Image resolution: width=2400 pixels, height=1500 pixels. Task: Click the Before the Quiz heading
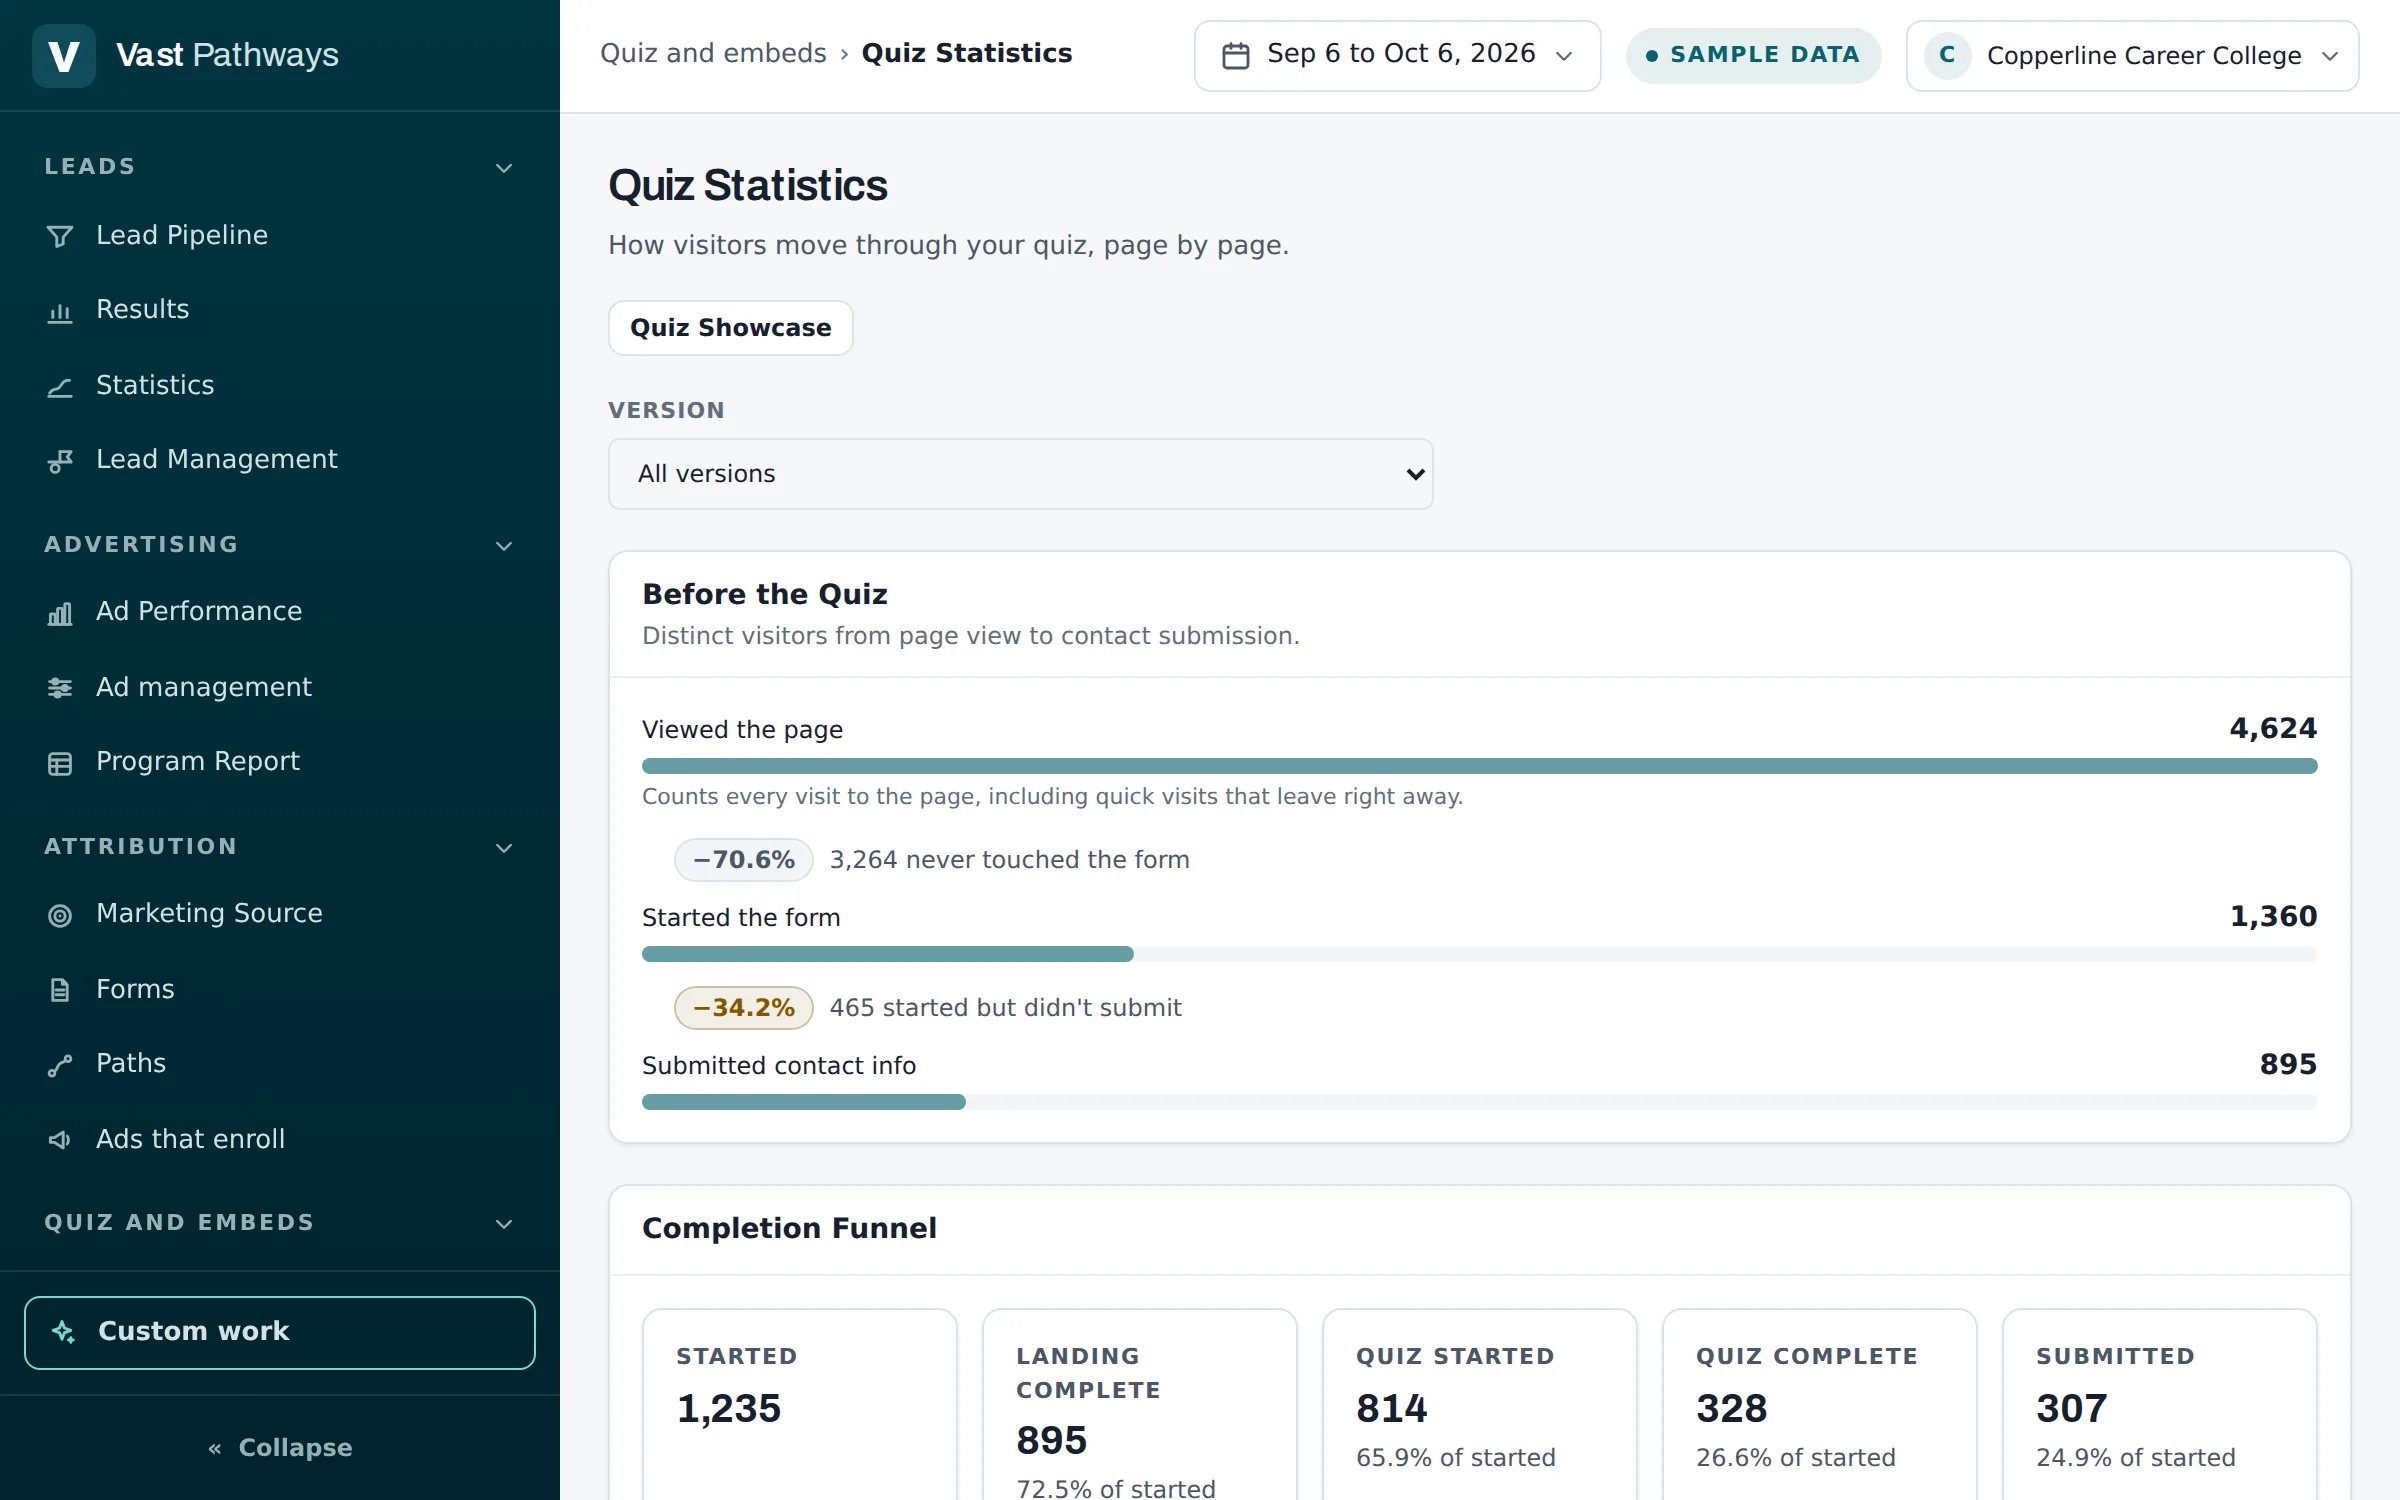[765, 594]
